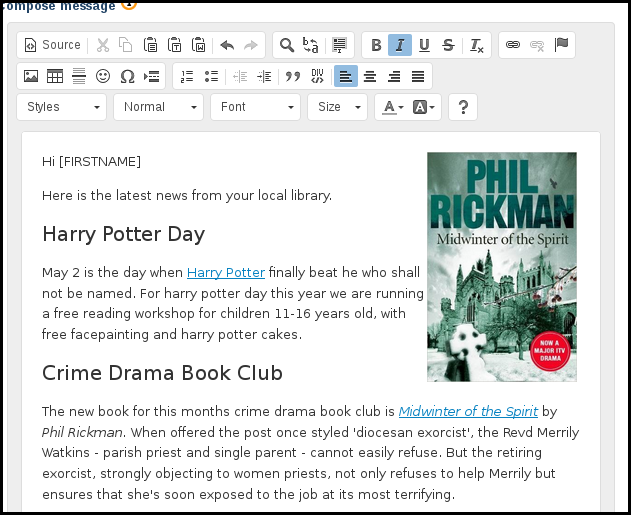The image size is (631, 515).
Task: Insert an image from toolbar
Action: [x=31, y=76]
